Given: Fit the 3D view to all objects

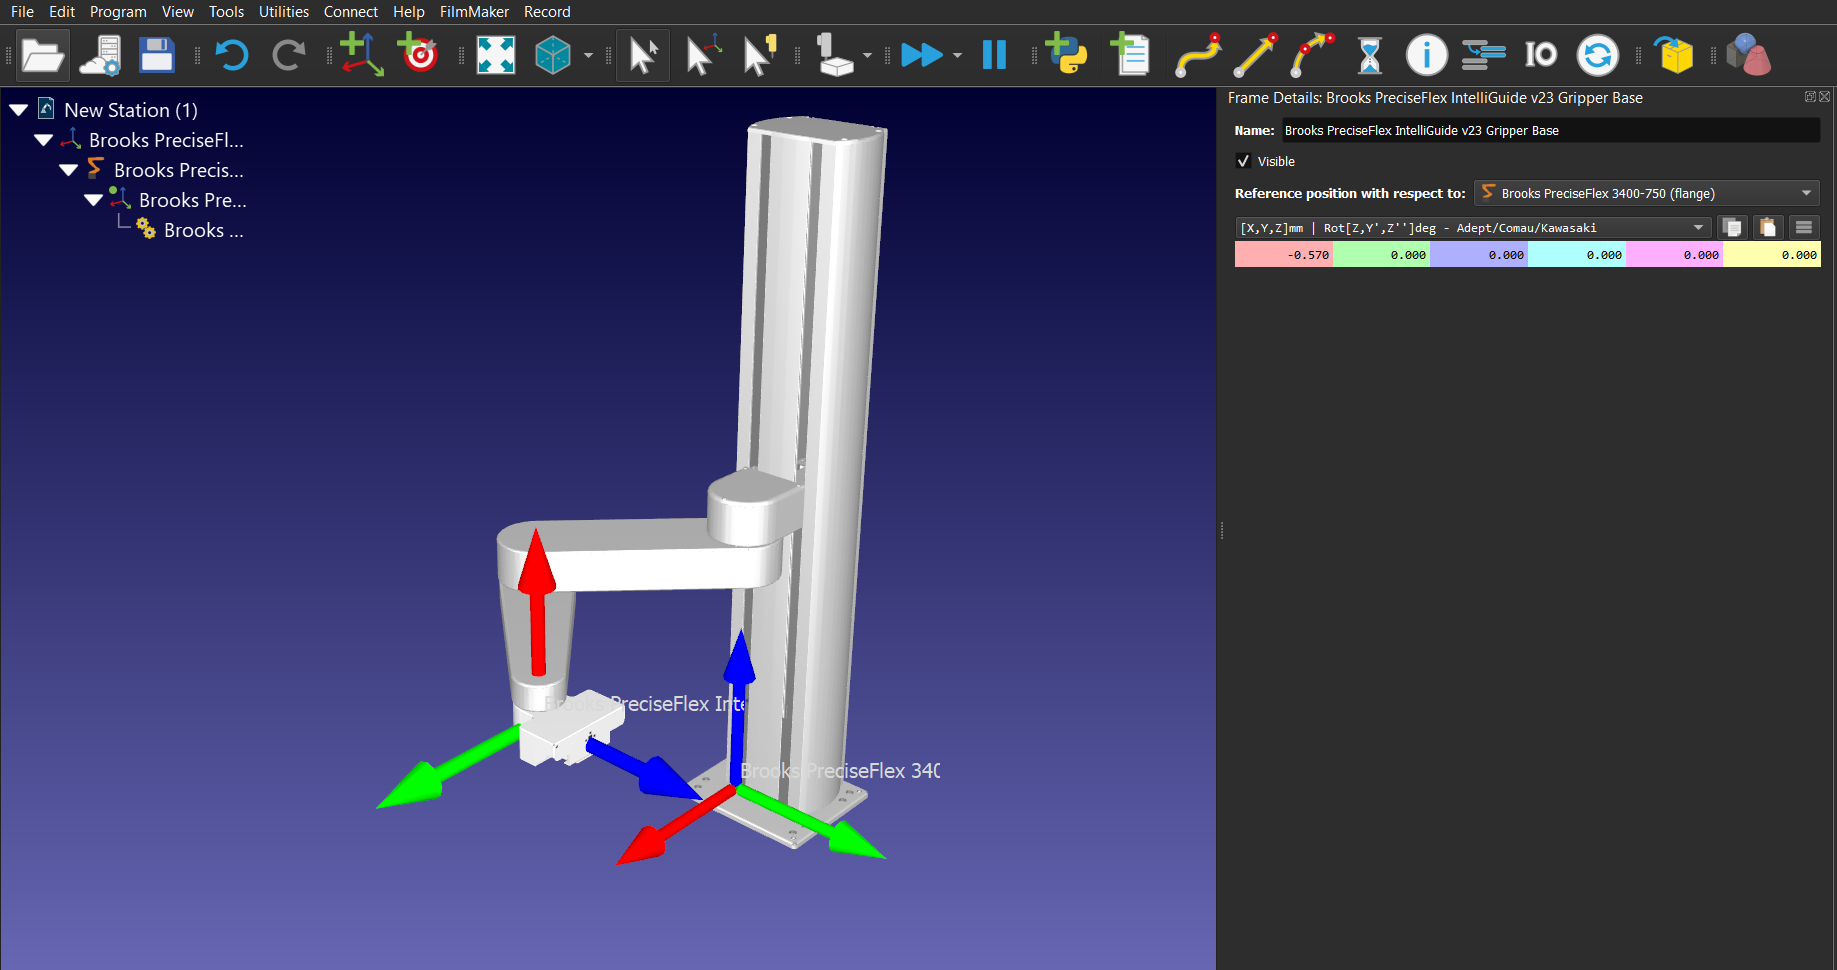Looking at the screenshot, I should tap(497, 55).
